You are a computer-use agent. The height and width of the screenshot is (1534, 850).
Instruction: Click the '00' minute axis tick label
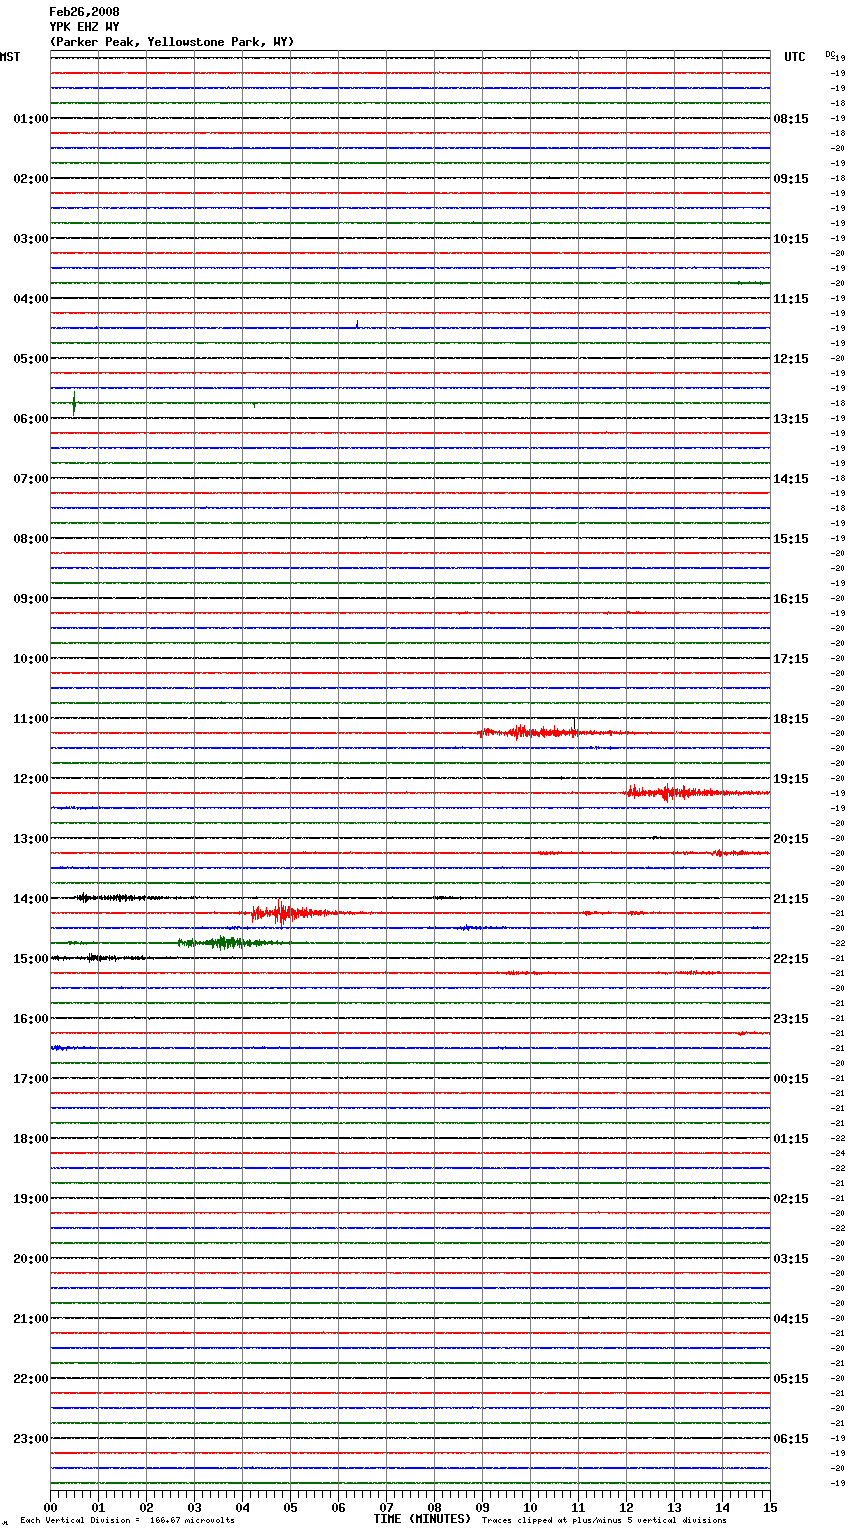coord(50,1507)
